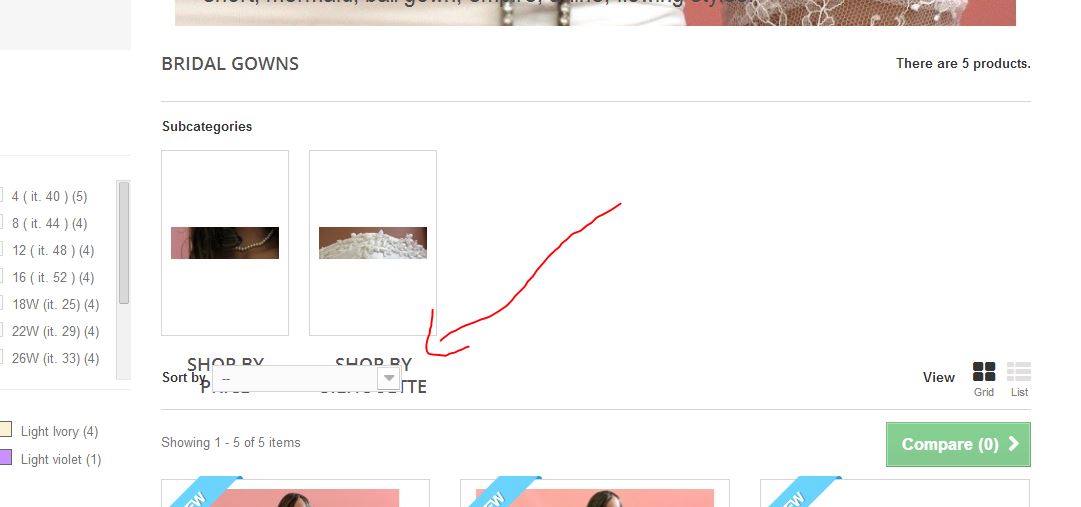Click the Light Ivory (4) filter link
Viewport: 1081px width, 507px height.
coord(59,431)
